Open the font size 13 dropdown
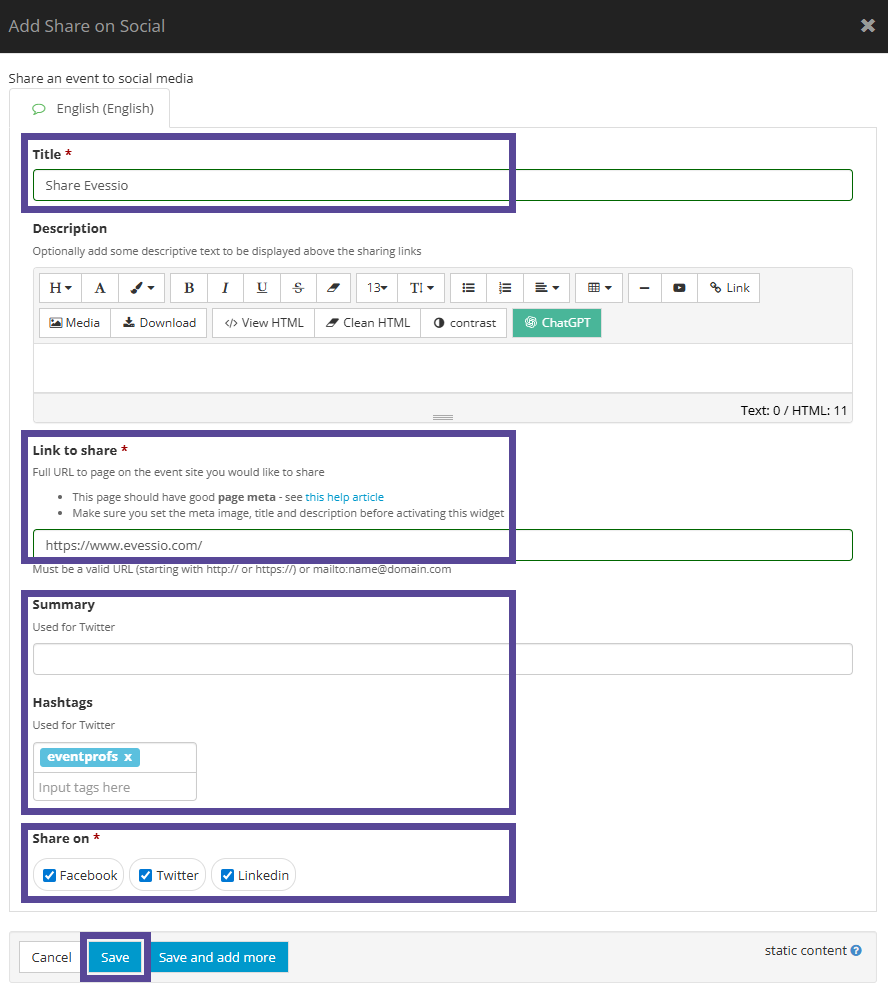888x998 pixels. click(x=377, y=288)
